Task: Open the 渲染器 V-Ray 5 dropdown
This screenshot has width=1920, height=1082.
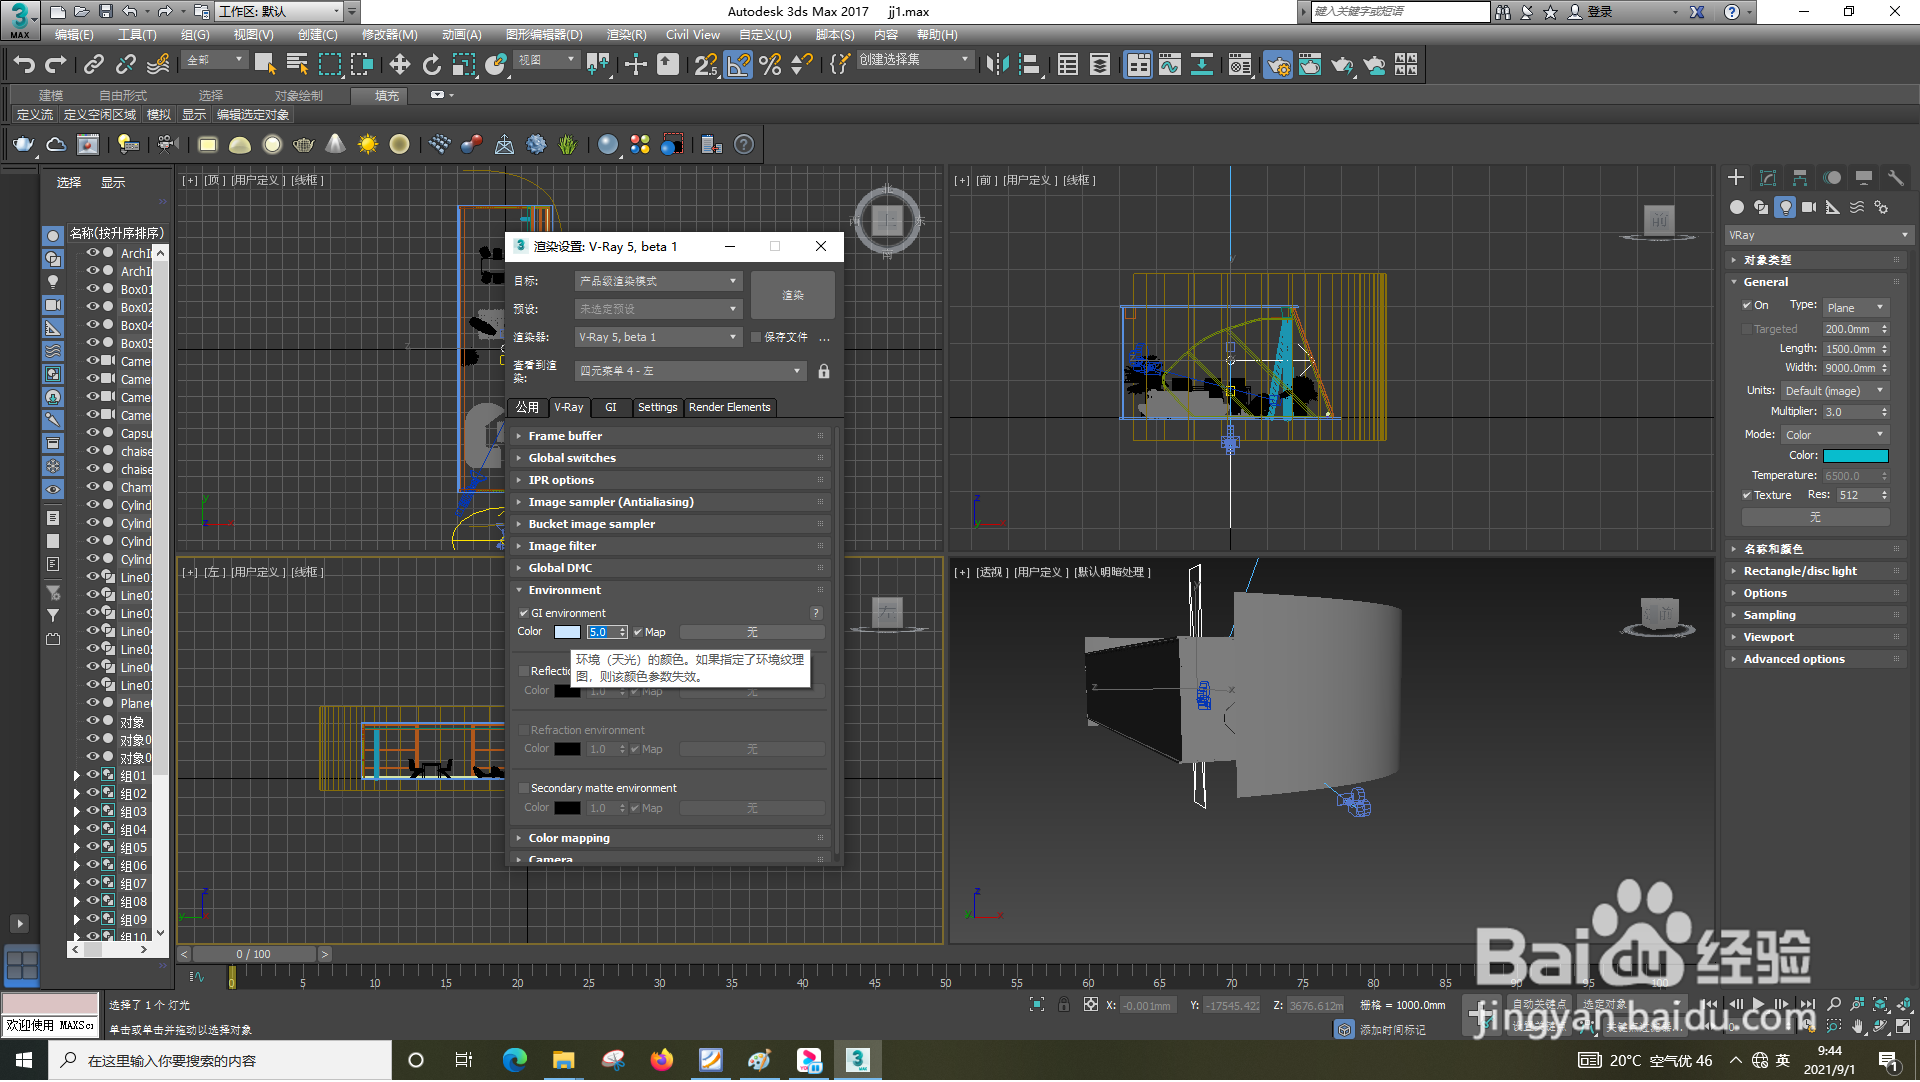Action: (x=658, y=337)
